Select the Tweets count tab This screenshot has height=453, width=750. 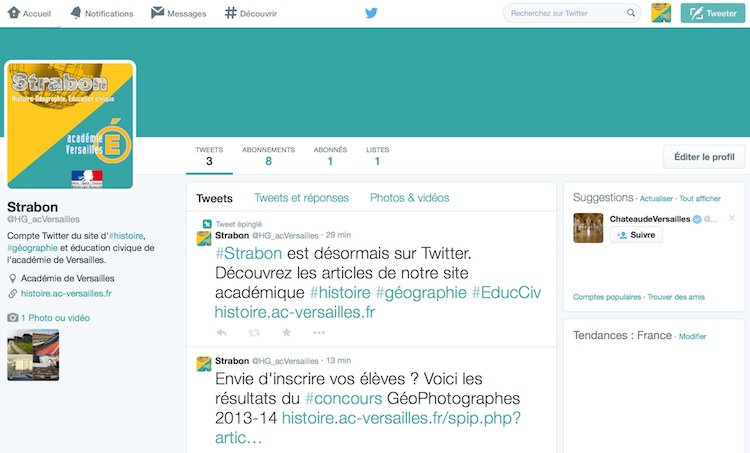(209, 156)
